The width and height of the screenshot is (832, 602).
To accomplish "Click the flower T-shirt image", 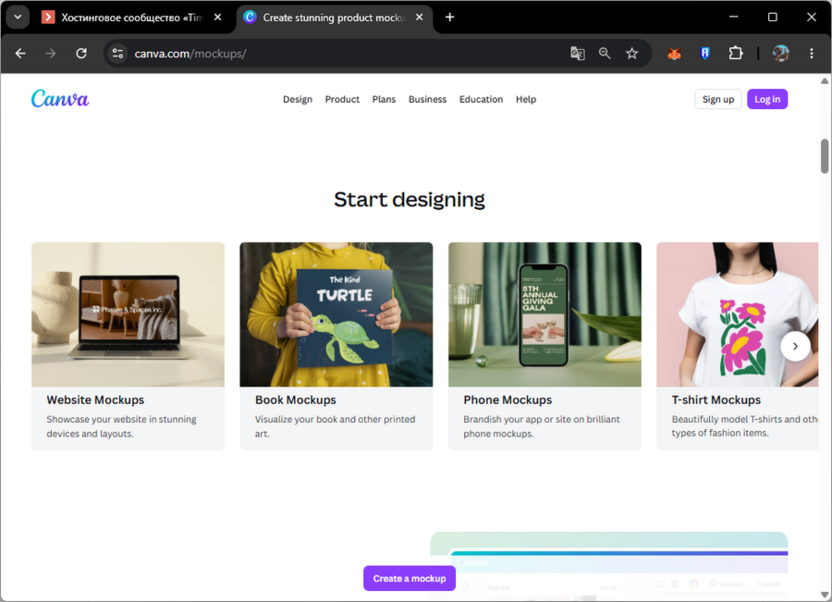I will pyautogui.click(x=738, y=315).
